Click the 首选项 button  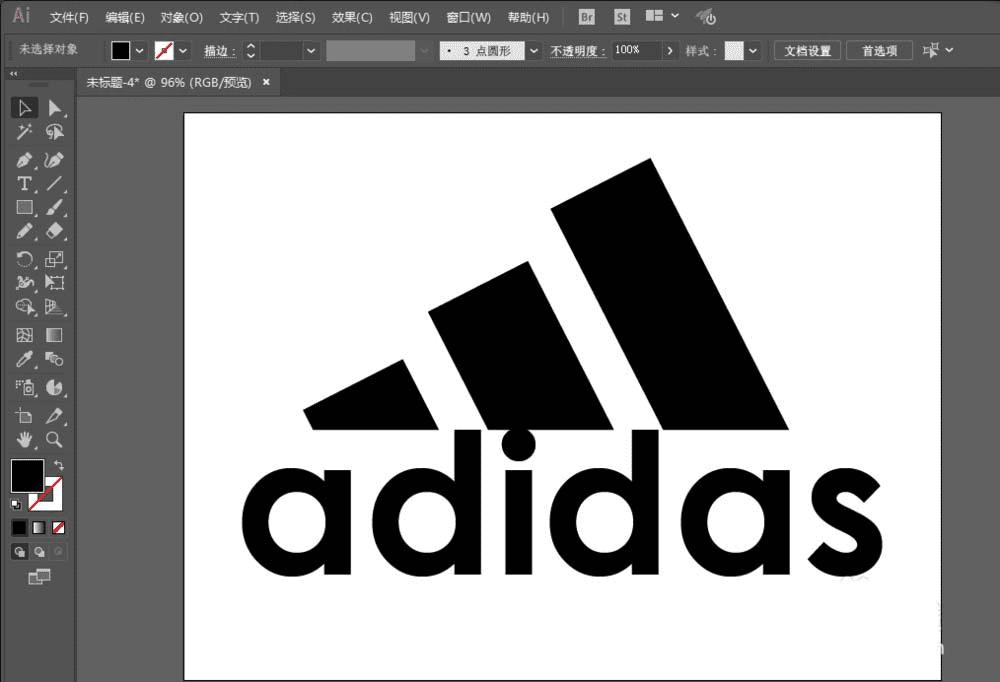(x=879, y=51)
